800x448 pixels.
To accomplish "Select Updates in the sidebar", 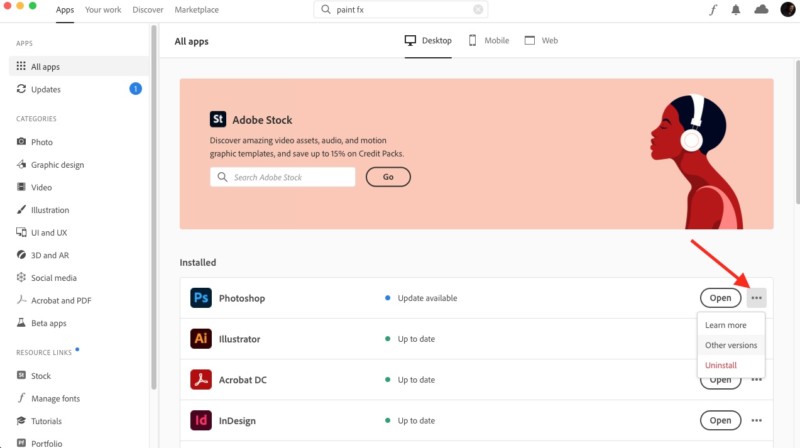I will click(x=45, y=89).
